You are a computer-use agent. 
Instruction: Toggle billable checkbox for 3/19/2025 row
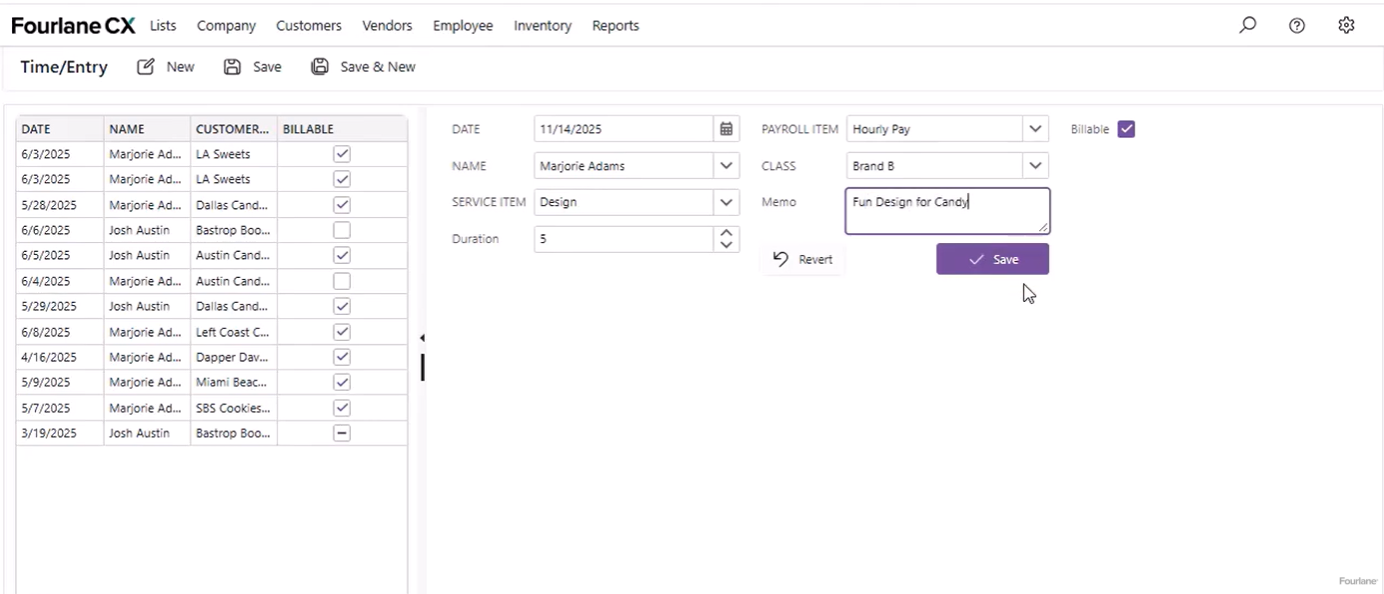pyautogui.click(x=342, y=433)
